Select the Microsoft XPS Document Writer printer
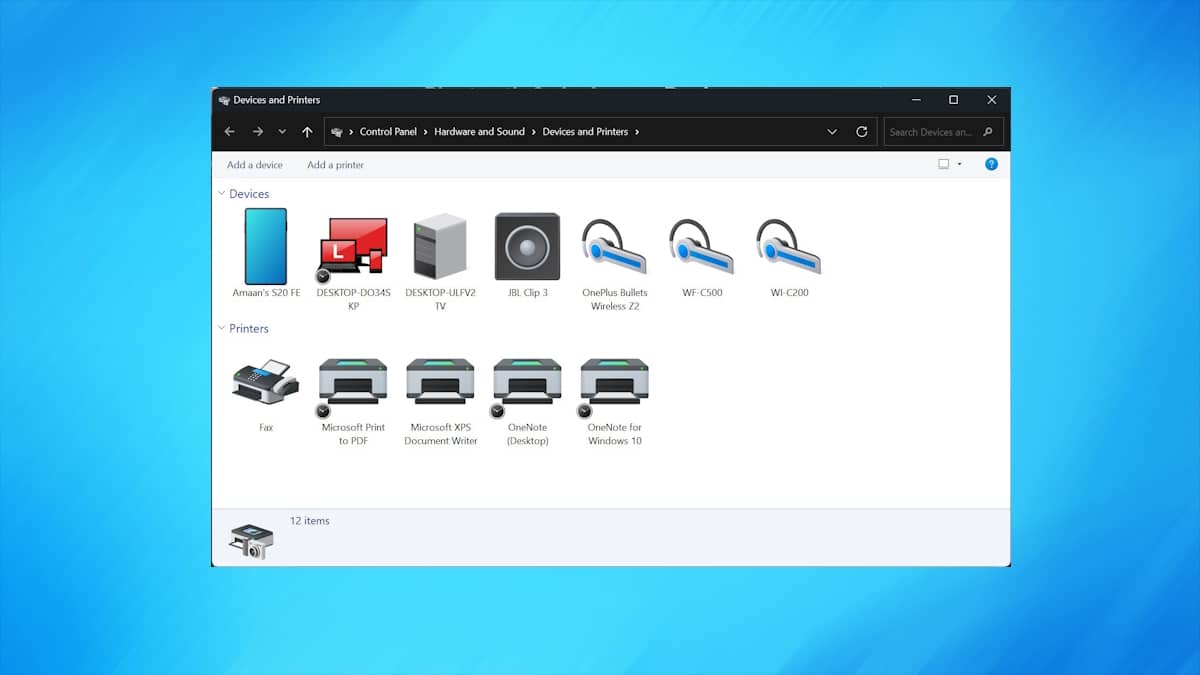Viewport: 1200px width, 675px height. coord(440,382)
